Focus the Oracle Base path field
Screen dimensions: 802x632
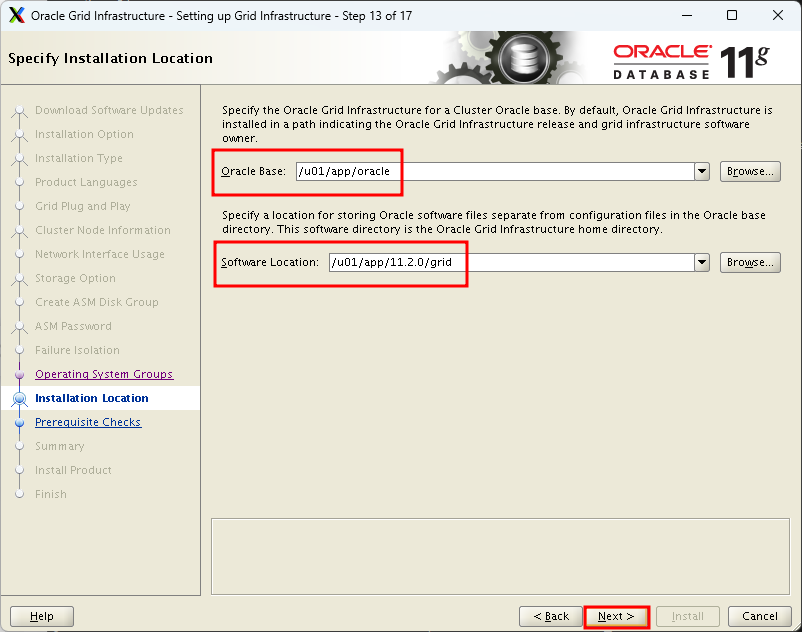coord(495,171)
